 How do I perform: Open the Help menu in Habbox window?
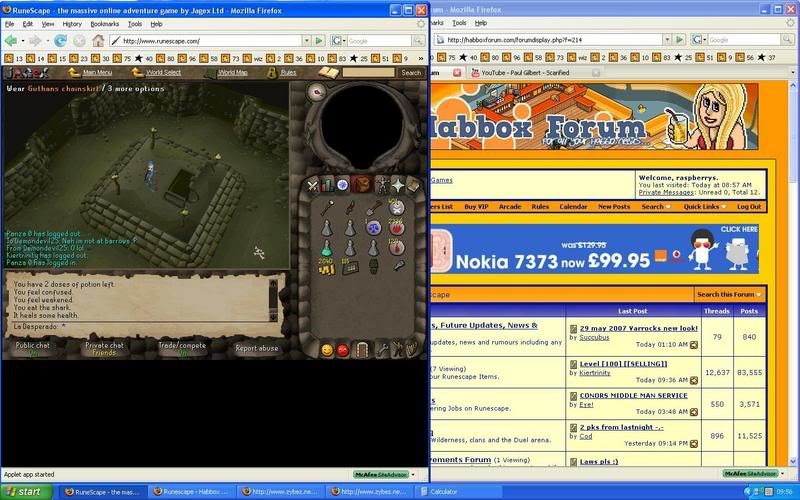[x=481, y=23]
